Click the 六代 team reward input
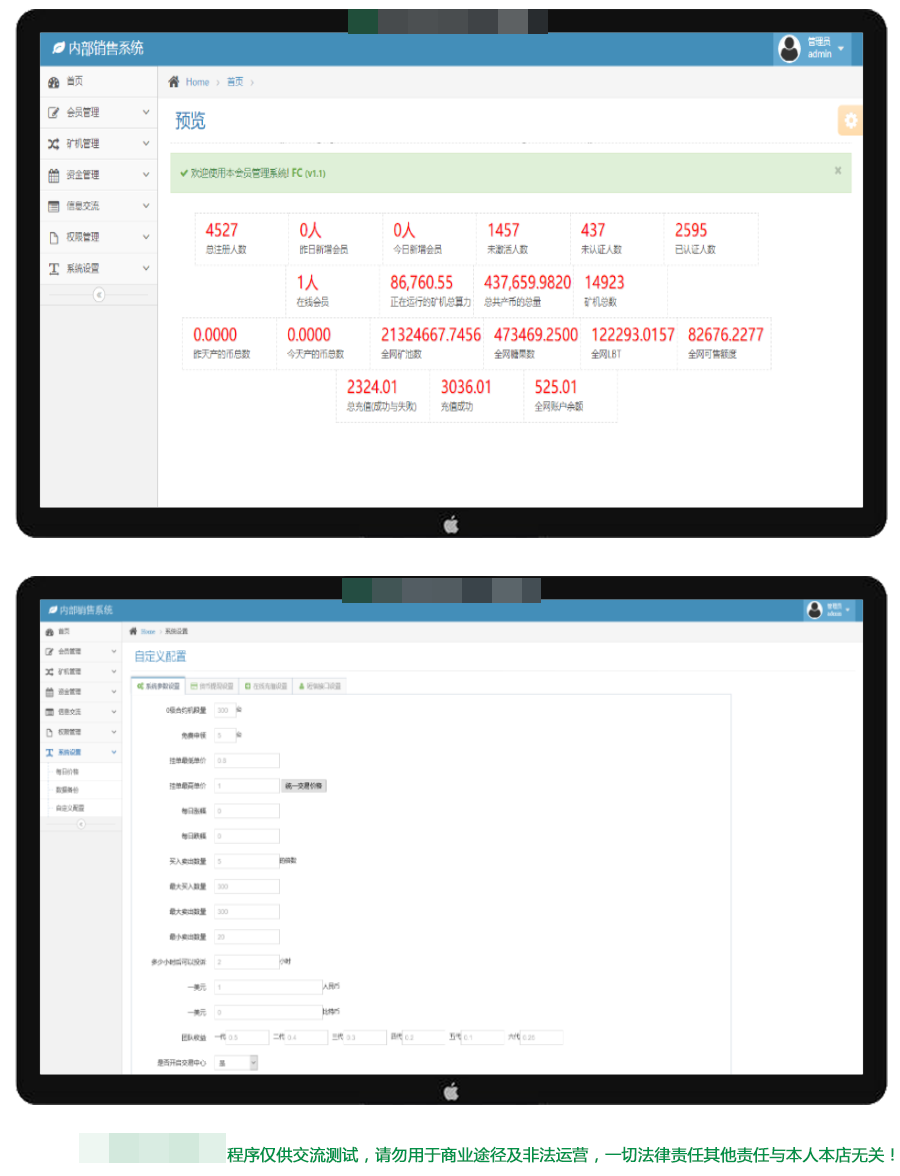The image size is (900, 1176). click(x=542, y=1037)
